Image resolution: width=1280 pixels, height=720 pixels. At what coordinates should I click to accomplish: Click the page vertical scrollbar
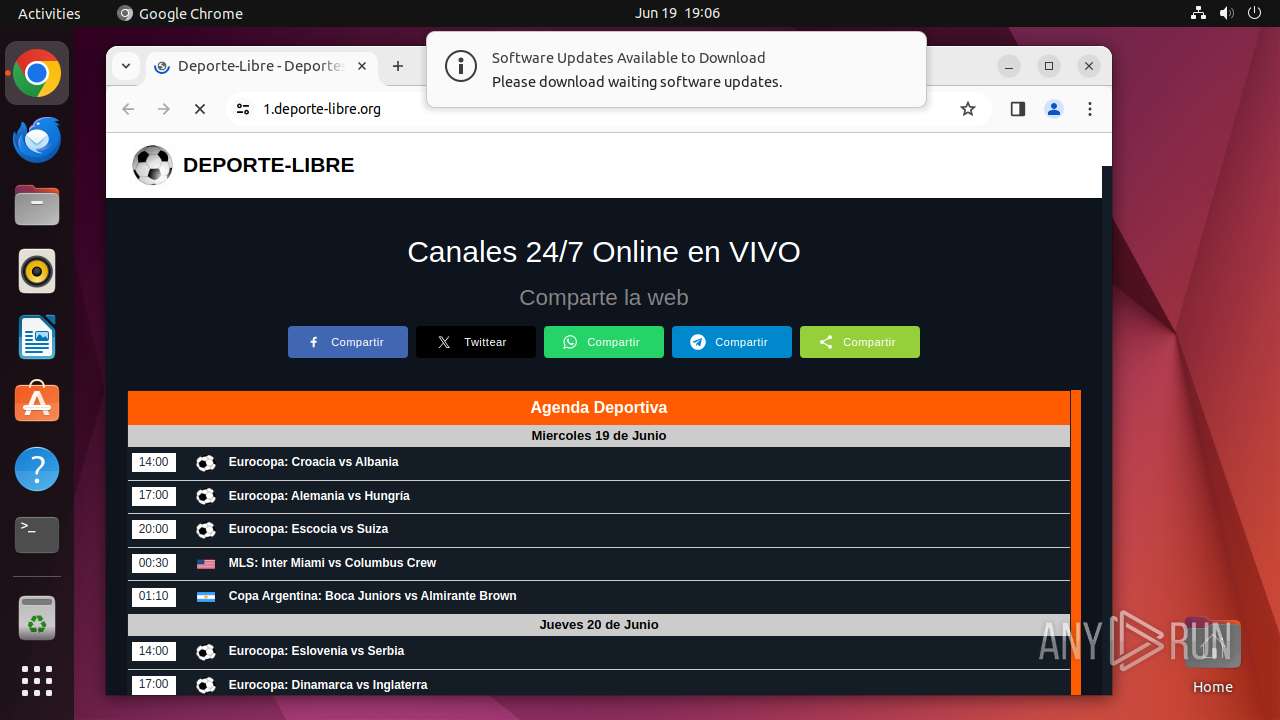click(1106, 430)
